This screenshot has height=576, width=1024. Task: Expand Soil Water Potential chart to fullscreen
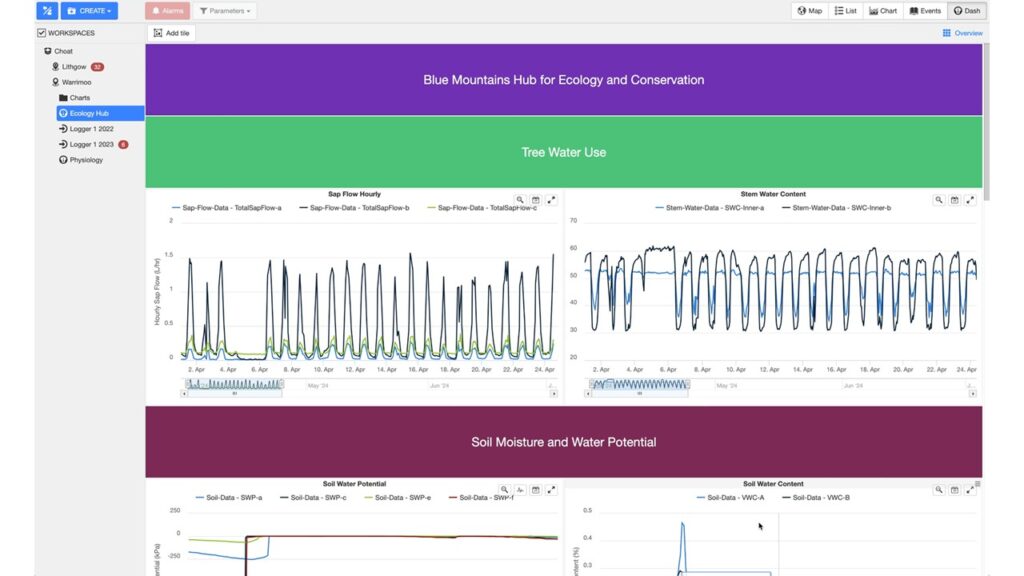(x=551, y=490)
